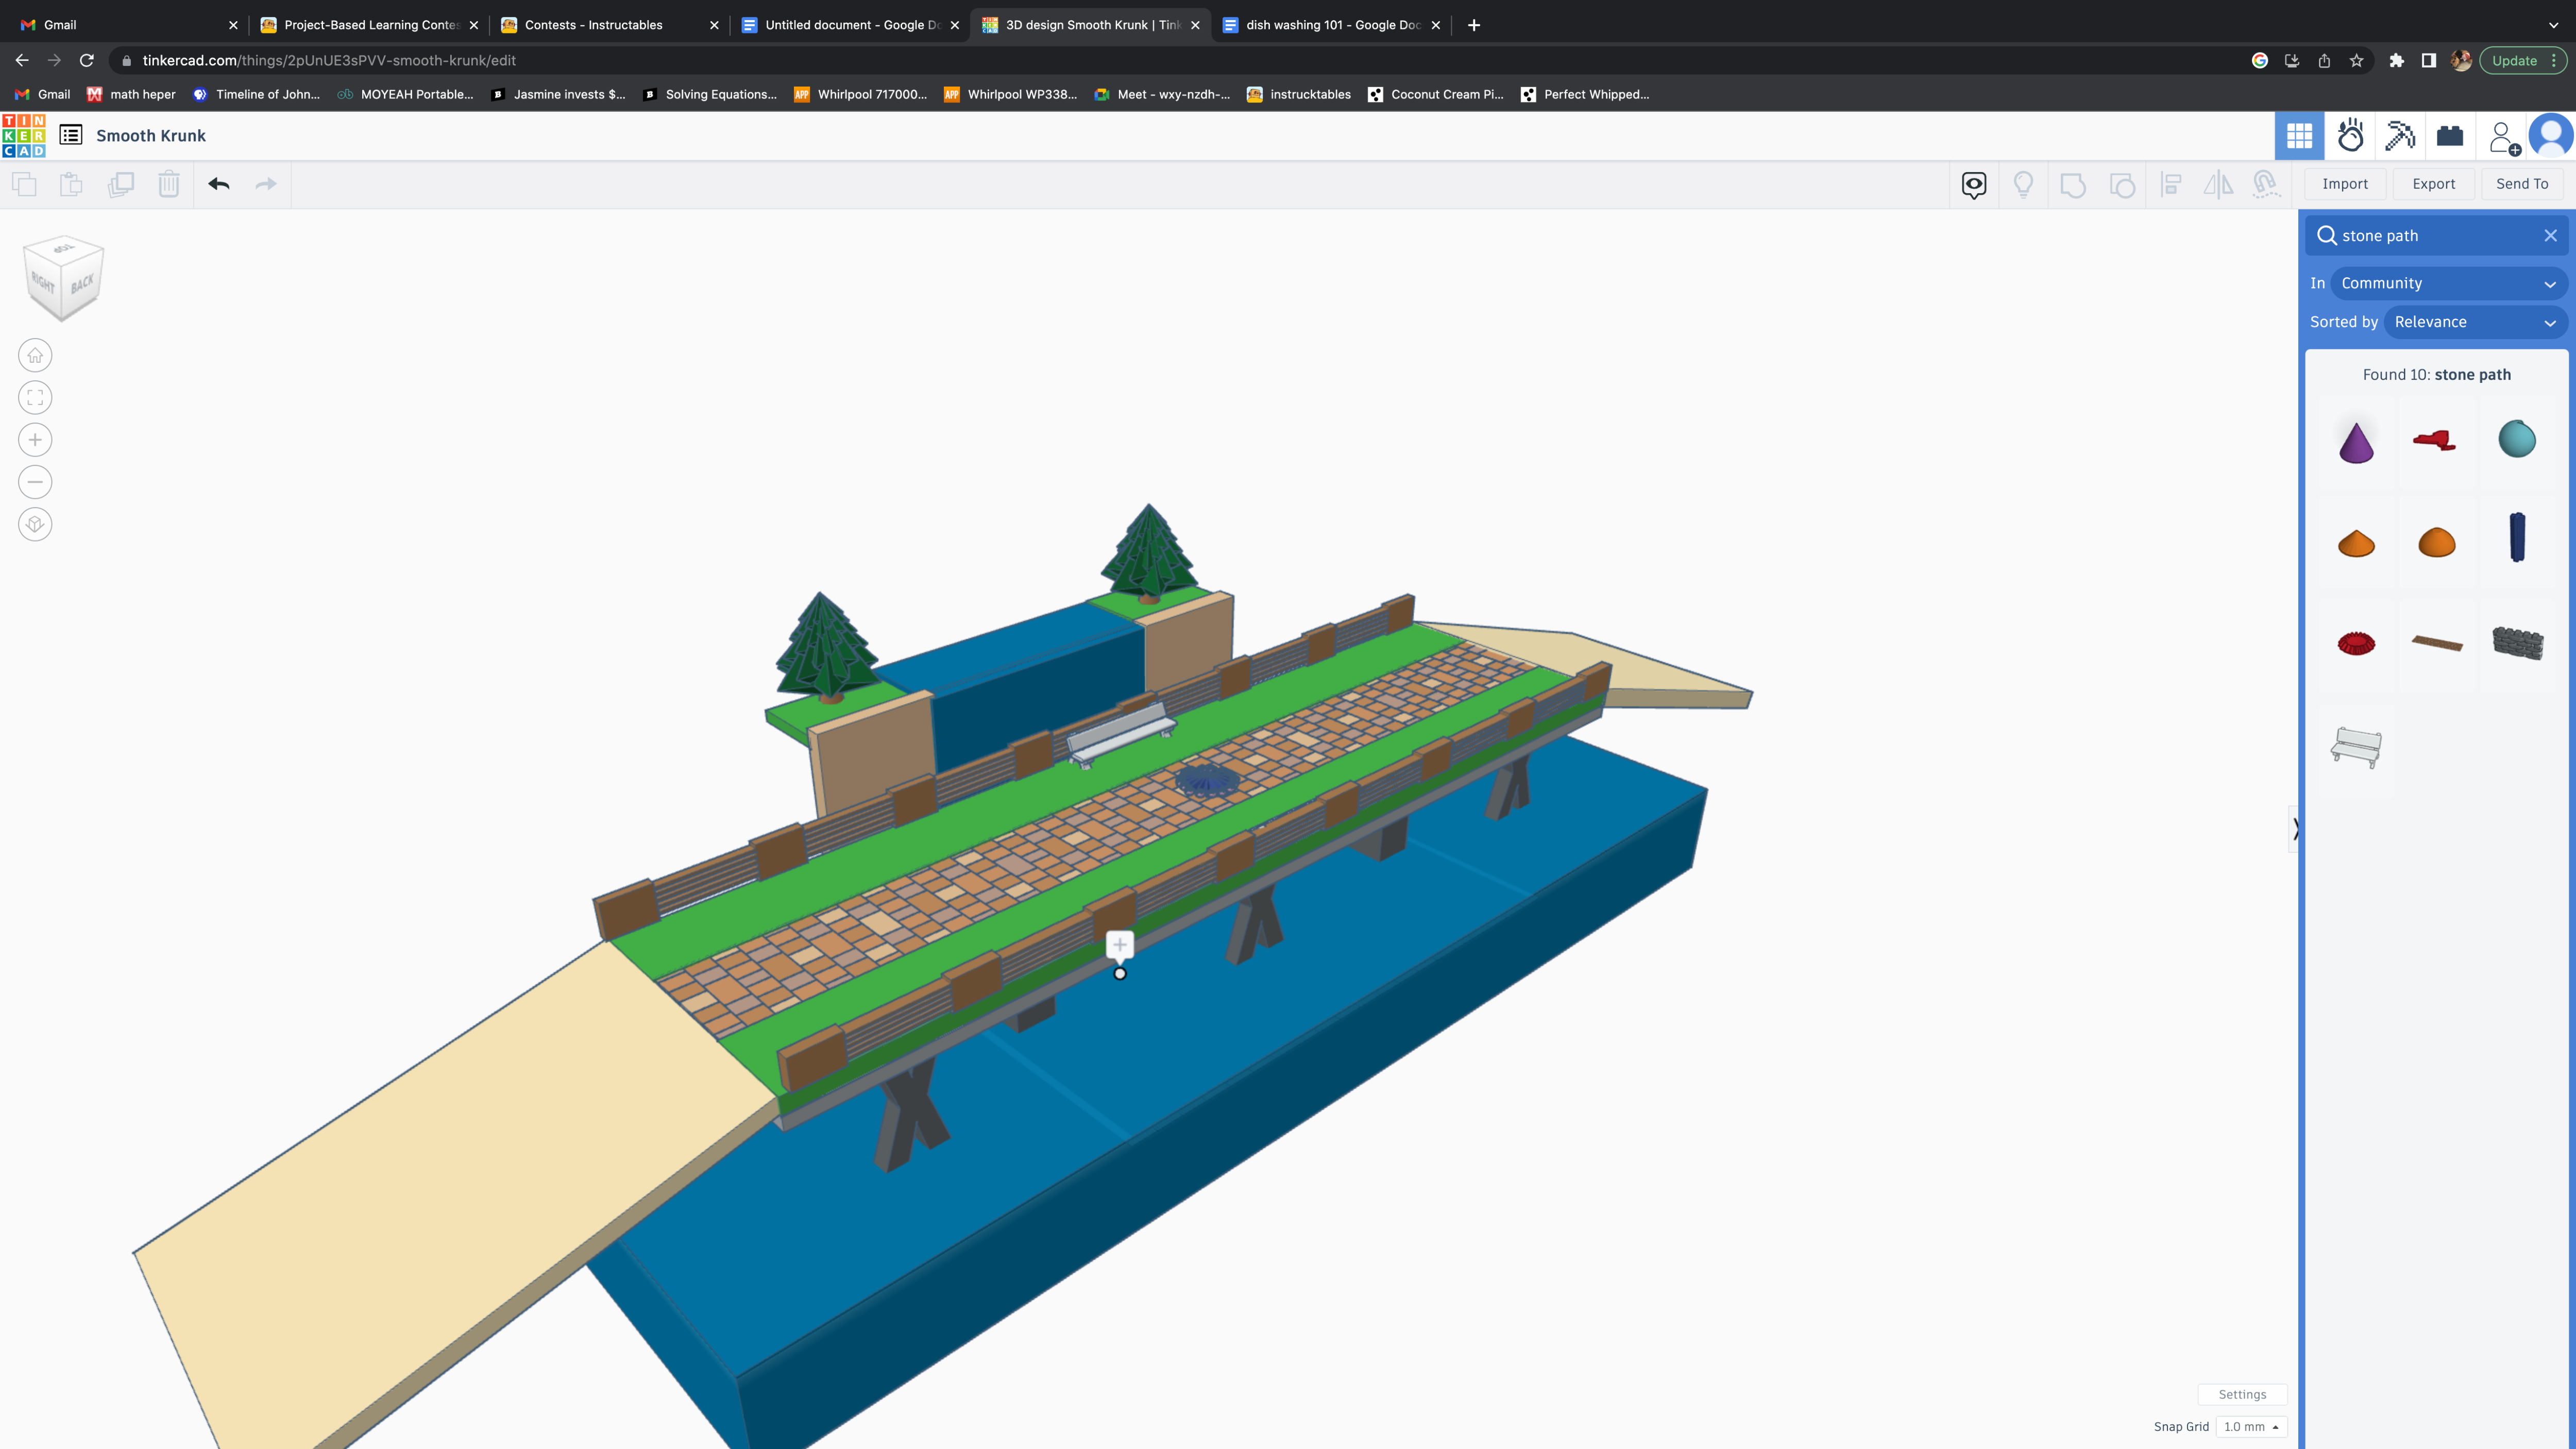Click the Fit all in view icon

[x=35, y=398]
